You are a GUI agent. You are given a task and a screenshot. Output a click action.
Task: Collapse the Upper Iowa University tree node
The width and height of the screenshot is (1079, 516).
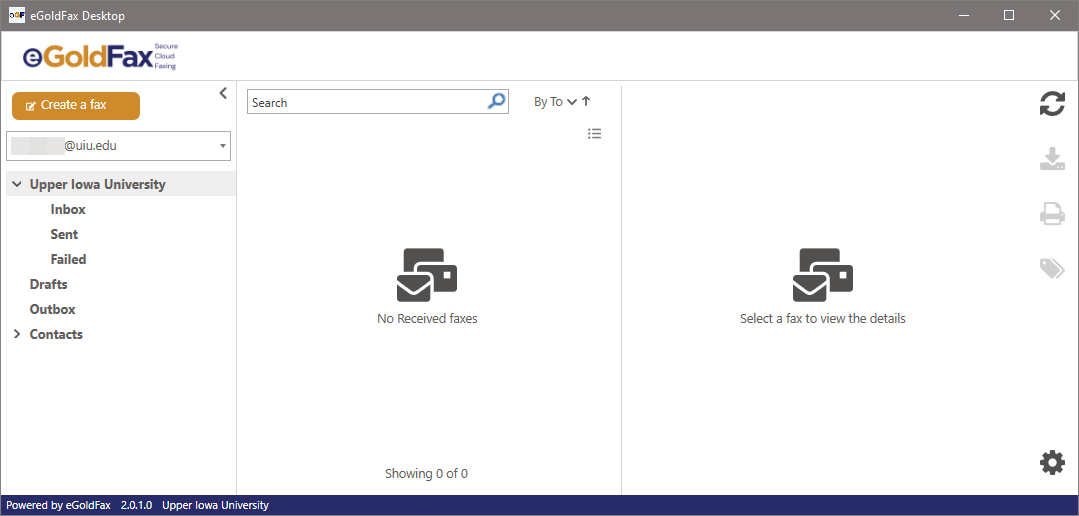point(17,184)
